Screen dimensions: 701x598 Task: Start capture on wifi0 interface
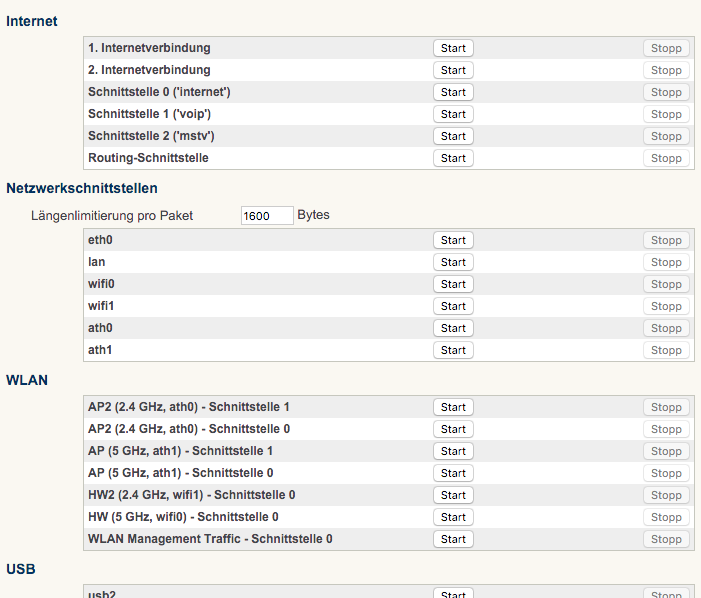[453, 284]
